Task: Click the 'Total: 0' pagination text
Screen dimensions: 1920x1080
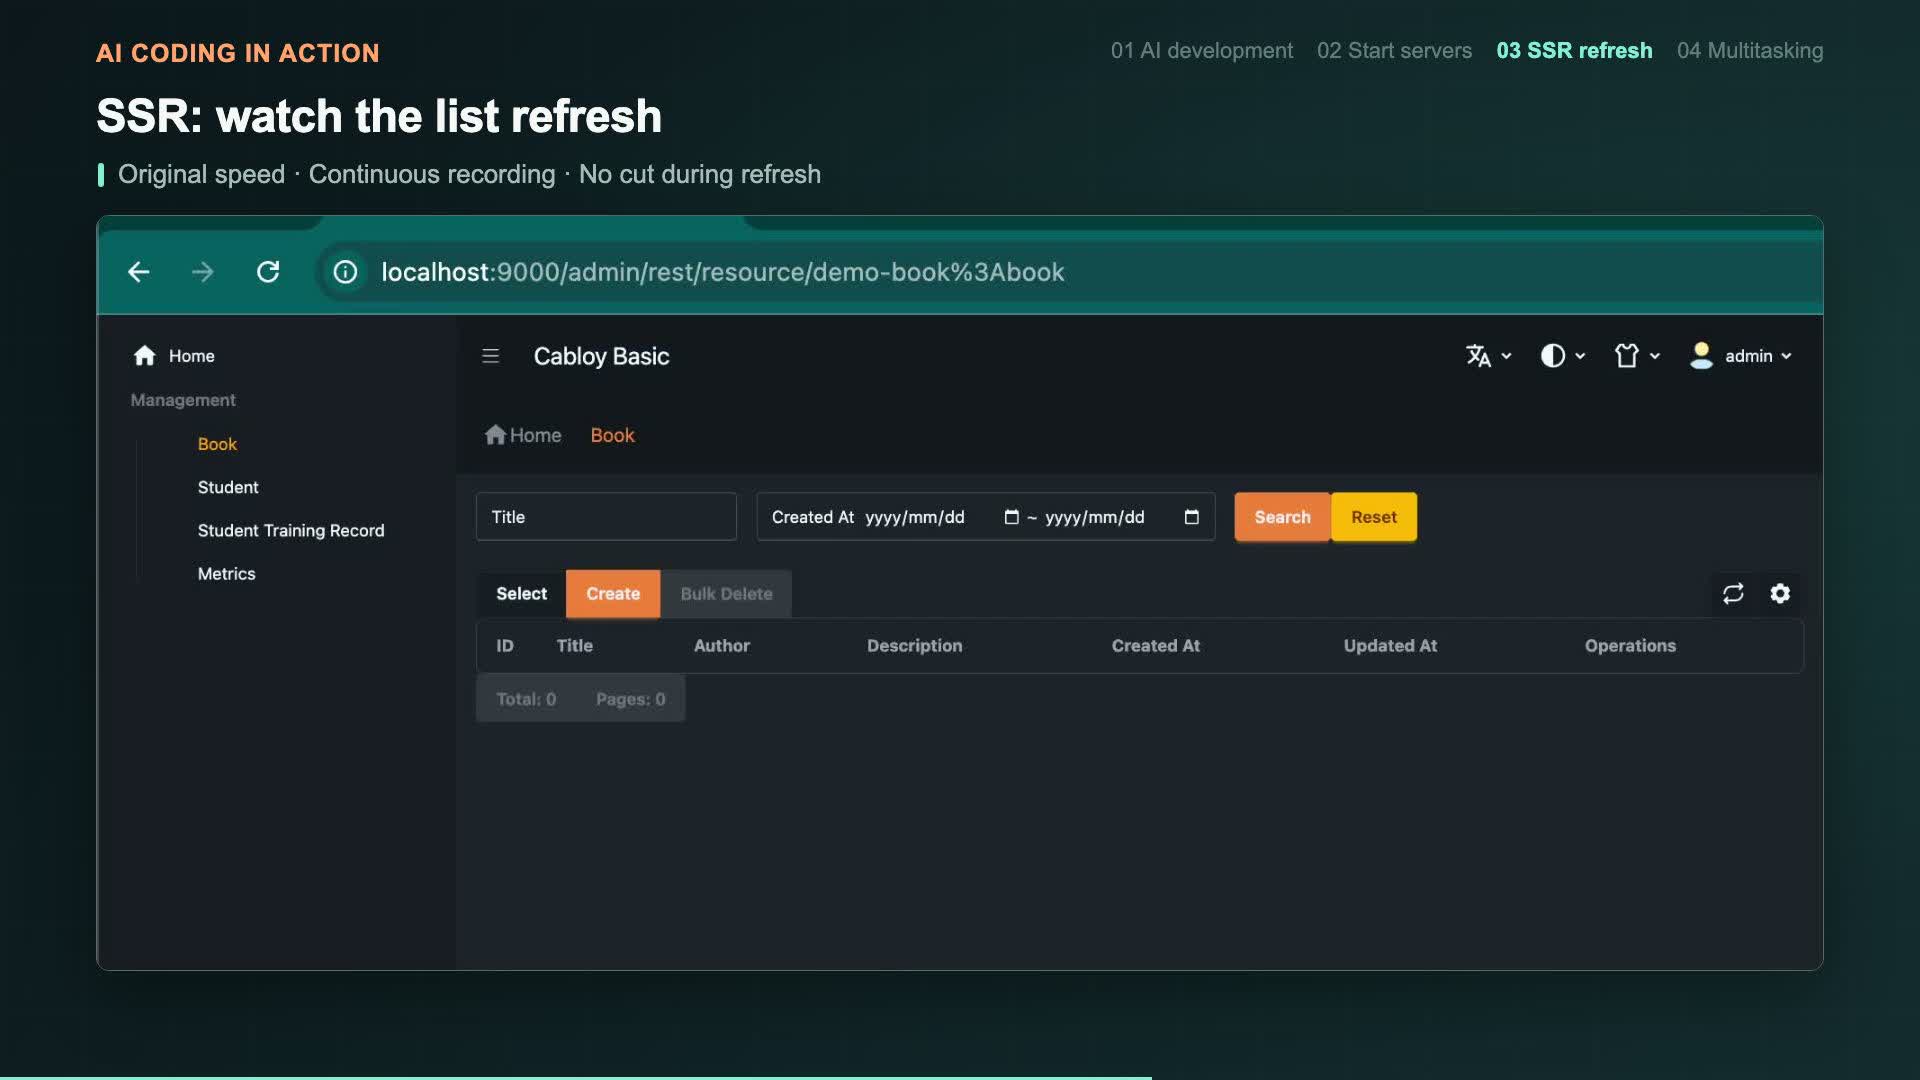Action: point(526,699)
